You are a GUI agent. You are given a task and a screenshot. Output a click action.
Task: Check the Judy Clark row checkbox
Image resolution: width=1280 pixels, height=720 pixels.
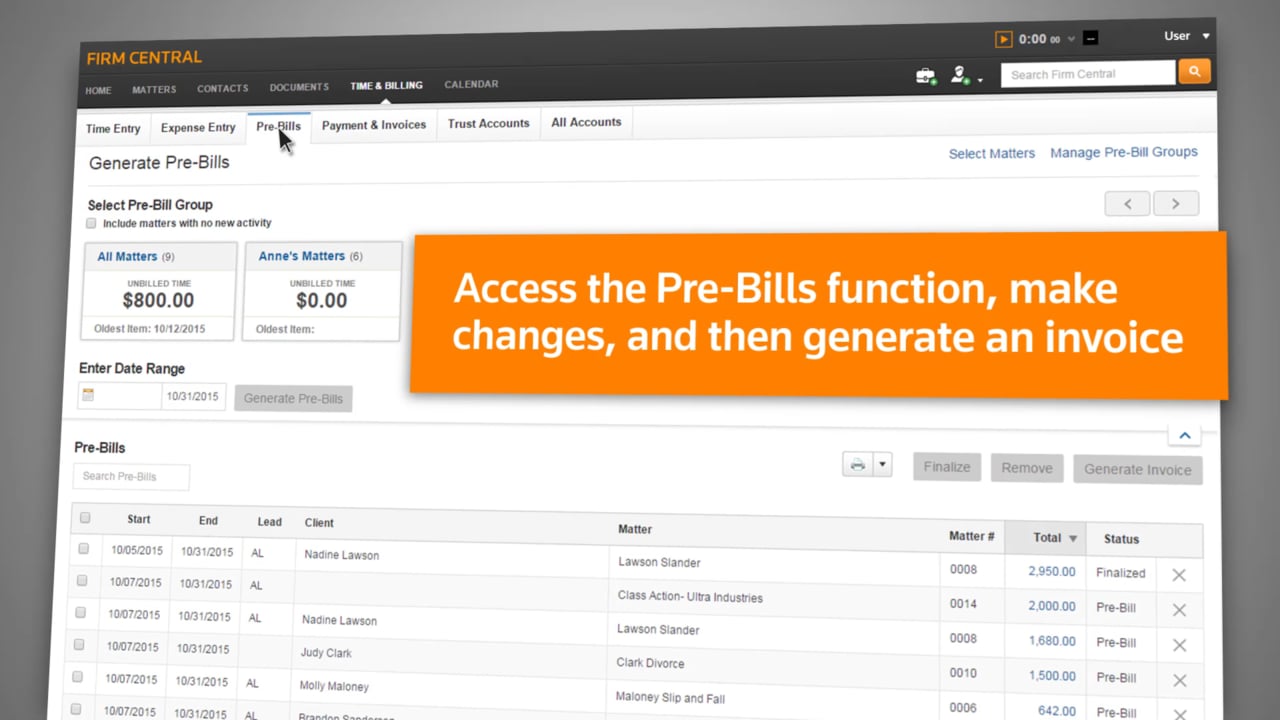pyautogui.click(x=79, y=645)
